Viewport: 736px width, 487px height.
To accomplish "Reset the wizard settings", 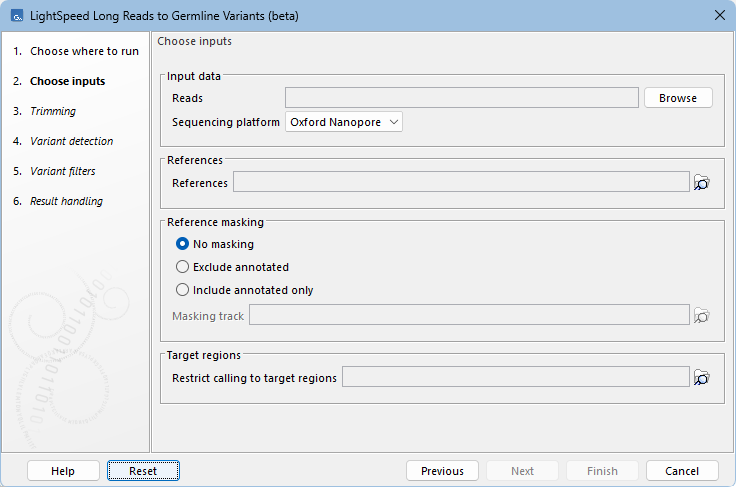I will click(143, 471).
